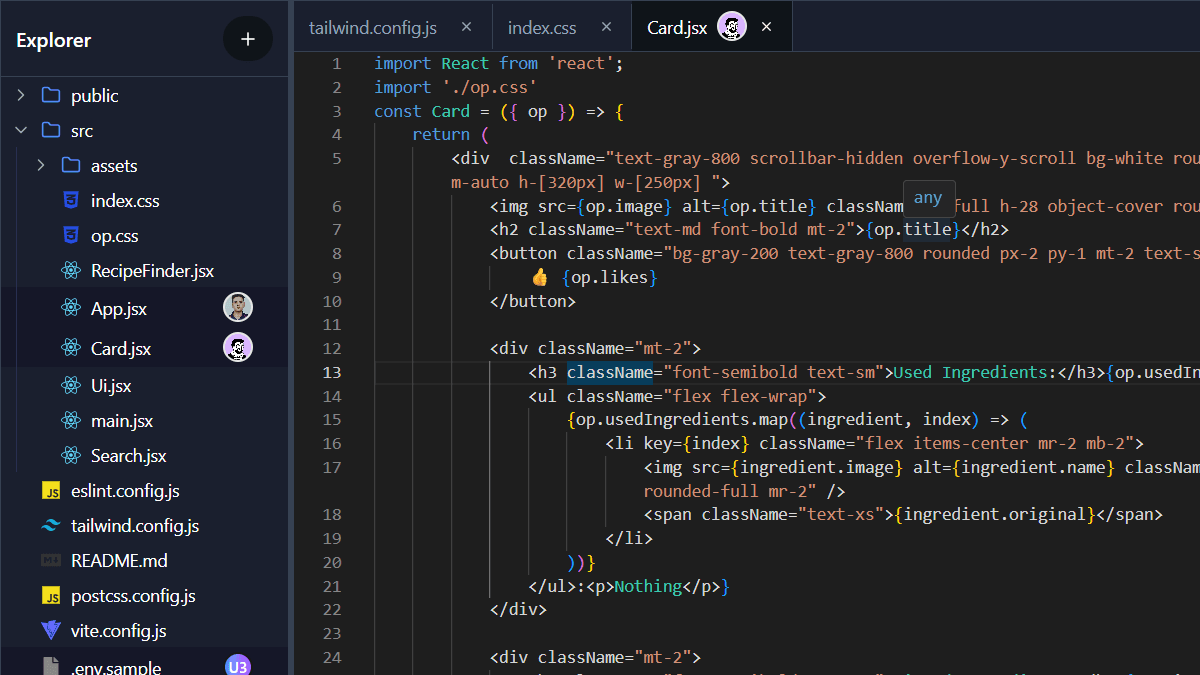Click the README.md markdown file icon
Screen dimensions: 1200x675
[x=50, y=560]
